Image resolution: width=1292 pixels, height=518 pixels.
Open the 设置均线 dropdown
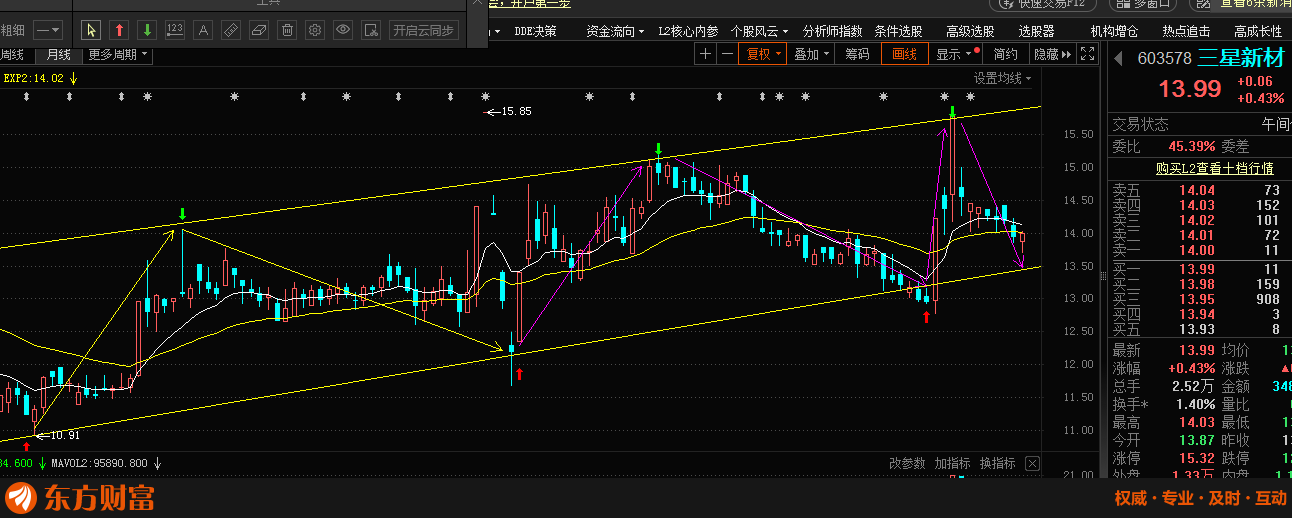coord(1003,78)
